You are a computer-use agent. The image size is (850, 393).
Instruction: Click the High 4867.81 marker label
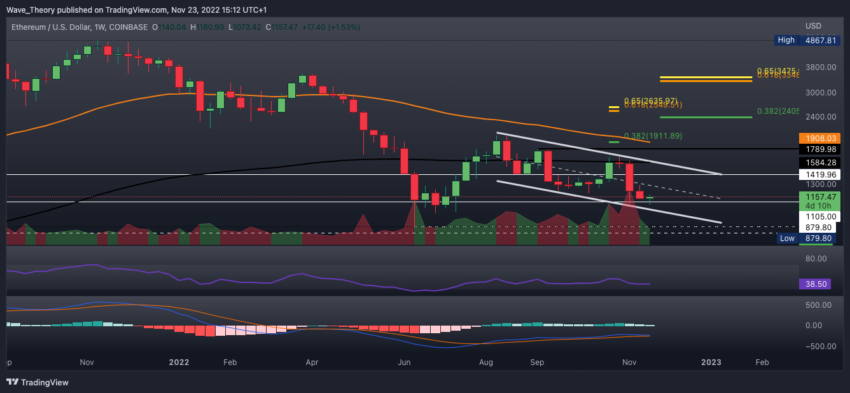pos(804,40)
